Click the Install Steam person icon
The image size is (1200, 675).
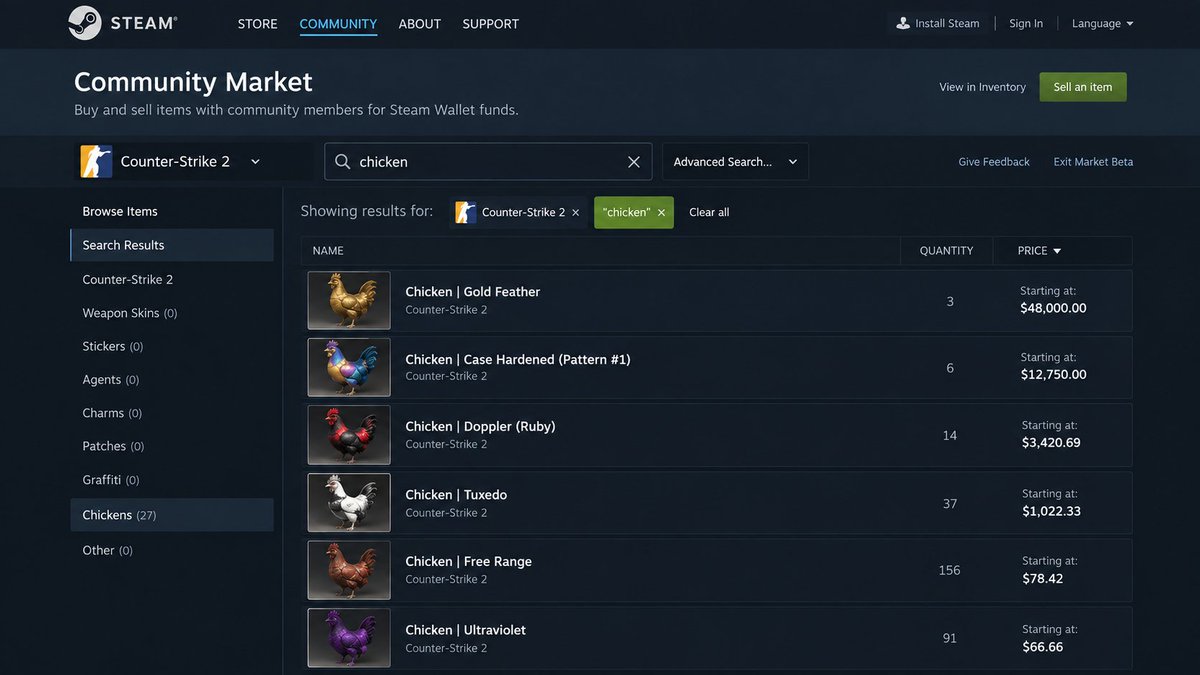point(903,23)
